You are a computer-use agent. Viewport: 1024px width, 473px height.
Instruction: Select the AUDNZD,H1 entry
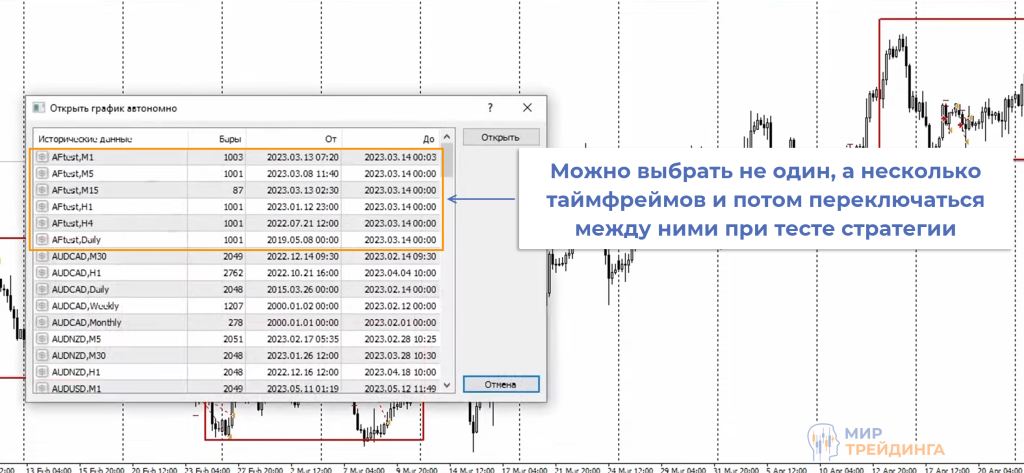point(237,372)
